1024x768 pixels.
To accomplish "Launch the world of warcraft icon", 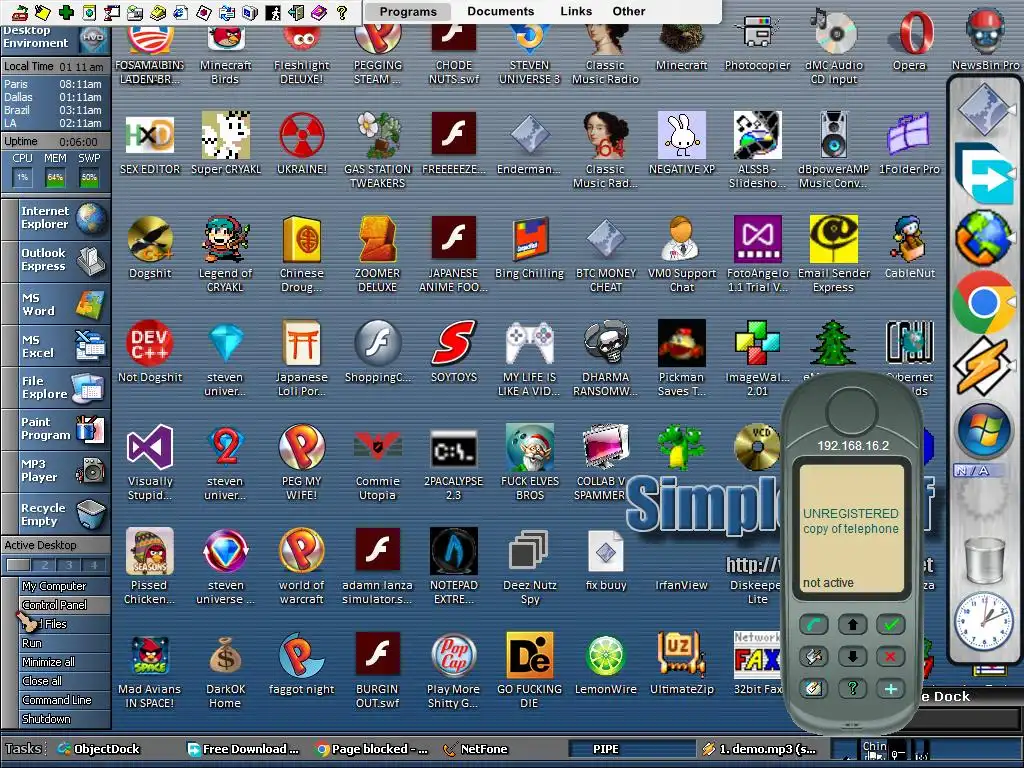I will 302,551.
